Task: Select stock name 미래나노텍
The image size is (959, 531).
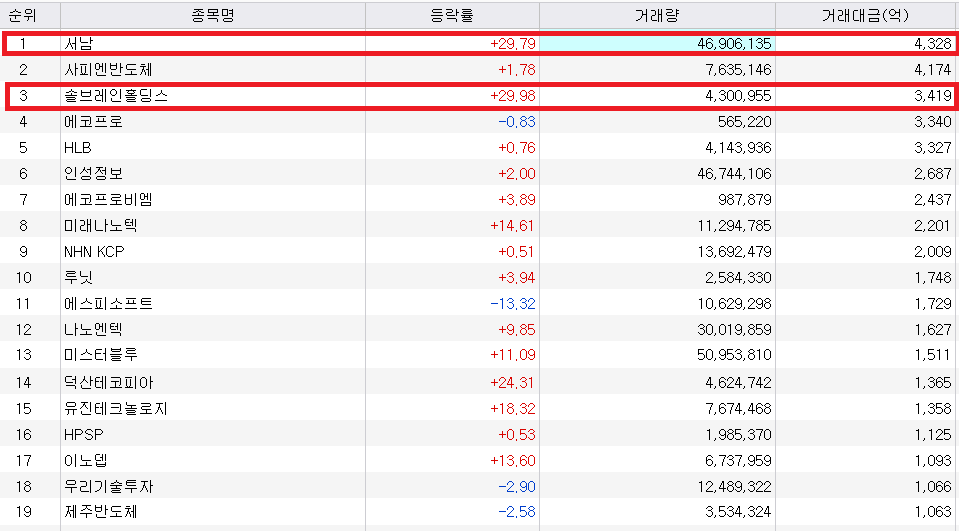Action: pyautogui.click(x=101, y=226)
